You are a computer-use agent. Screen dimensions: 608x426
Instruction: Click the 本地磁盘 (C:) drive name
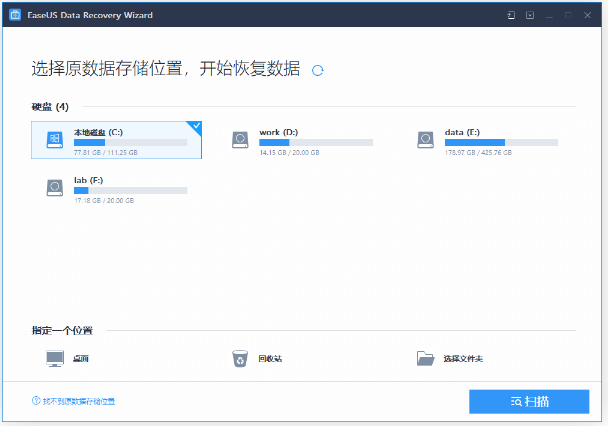coord(98,132)
